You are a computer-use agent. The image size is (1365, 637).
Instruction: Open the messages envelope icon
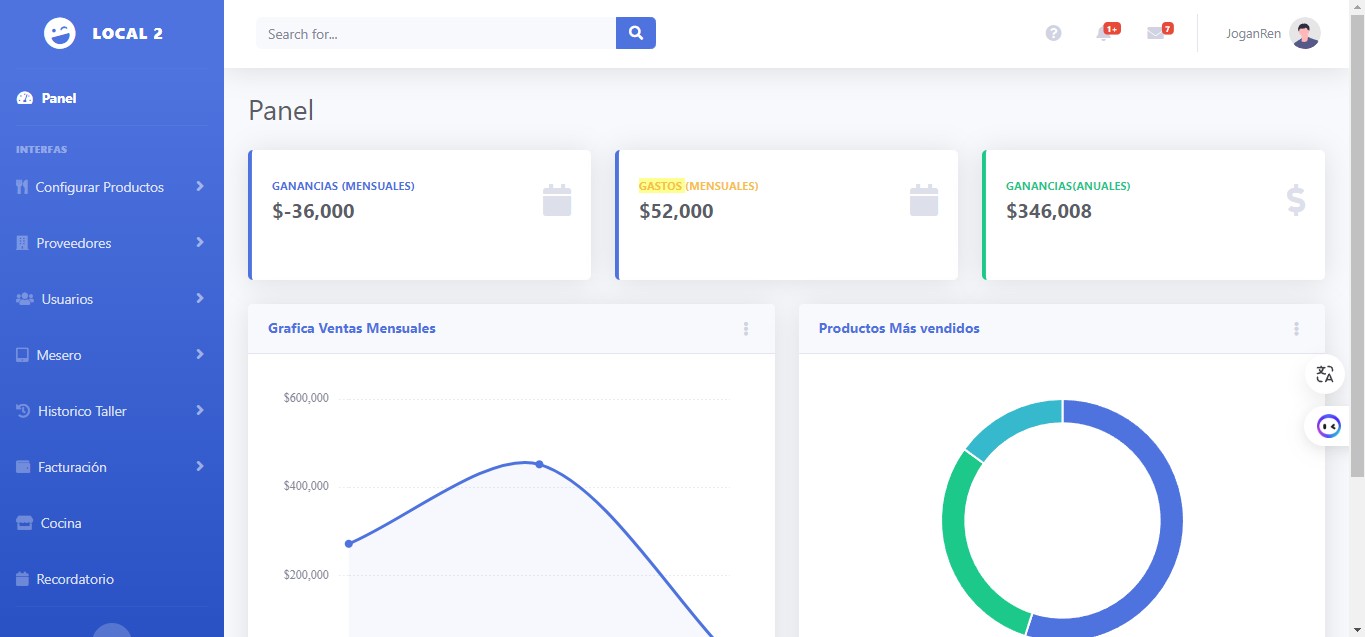click(x=1155, y=33)
